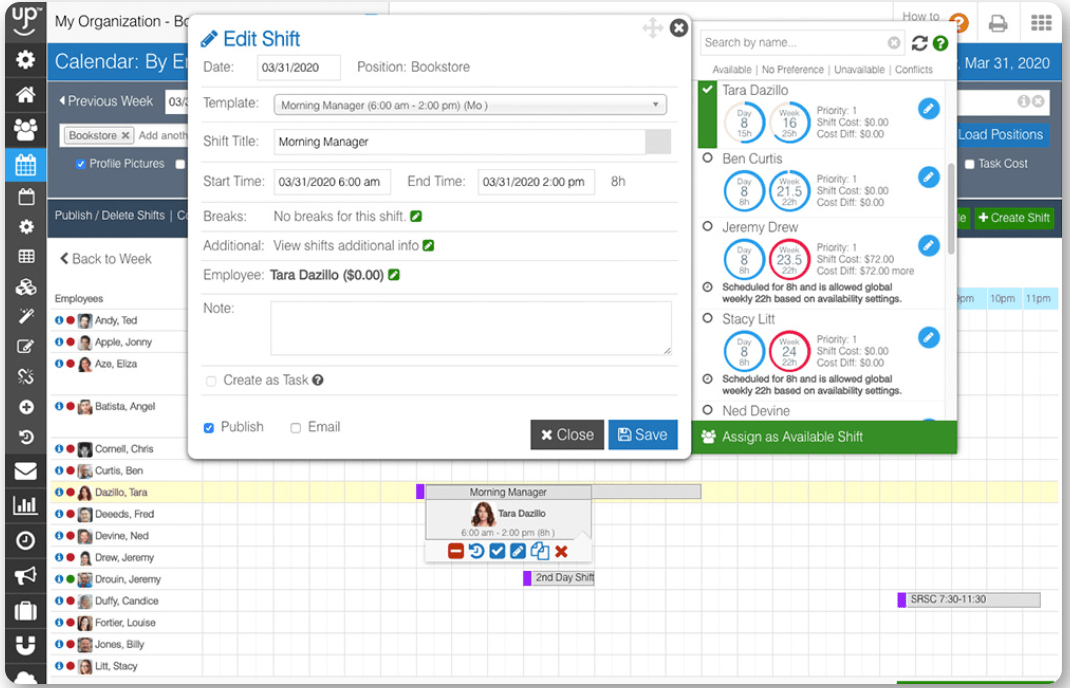Click the gray shift color swatch
The width and height of the screenshot is (1070, 688).
click(658, 142)
